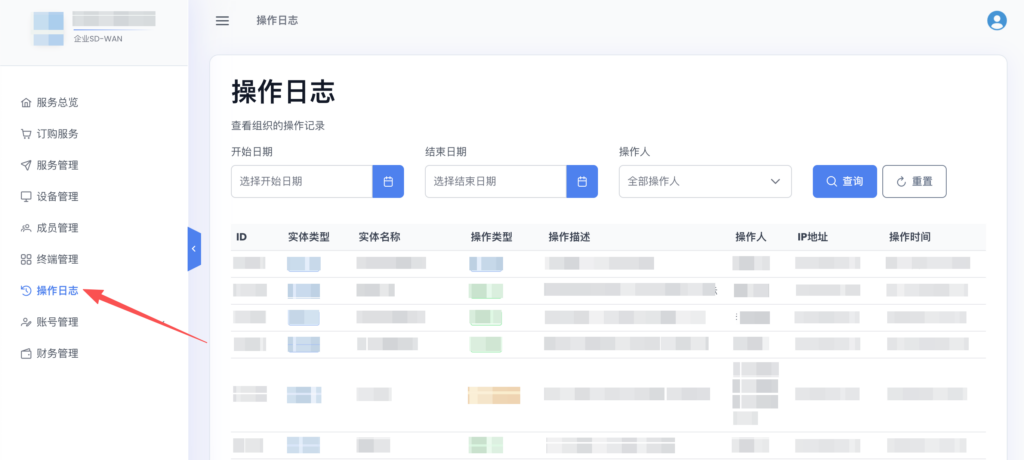
Task: Click the 重置 reset button
Action: click(914, 182)
